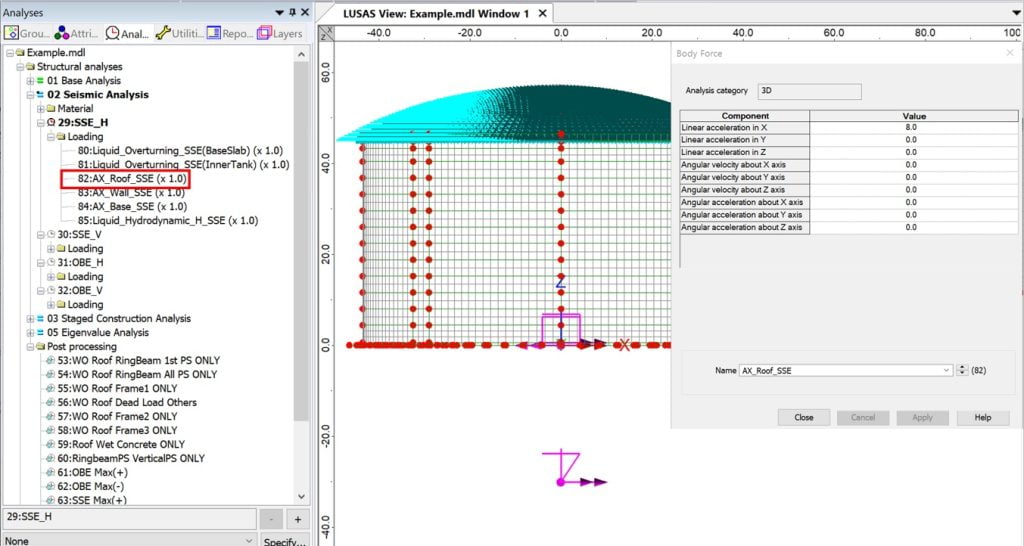Open the Utilities wrench tab
The width and height of the screenshot is (1024, 546).
pos(179,33)
